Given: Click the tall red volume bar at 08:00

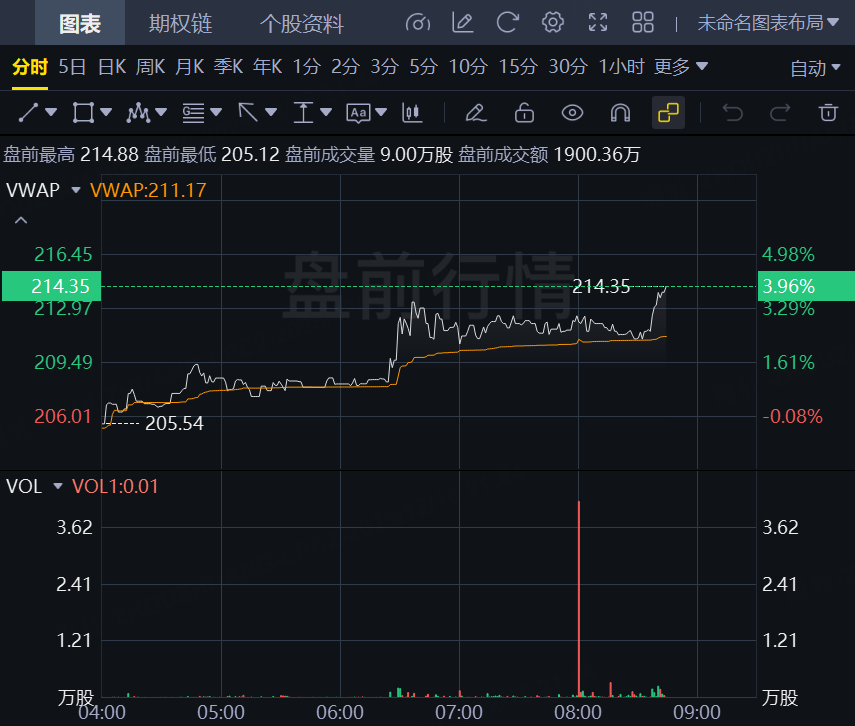Looking at the screenshot, I should tap(579, 598).
